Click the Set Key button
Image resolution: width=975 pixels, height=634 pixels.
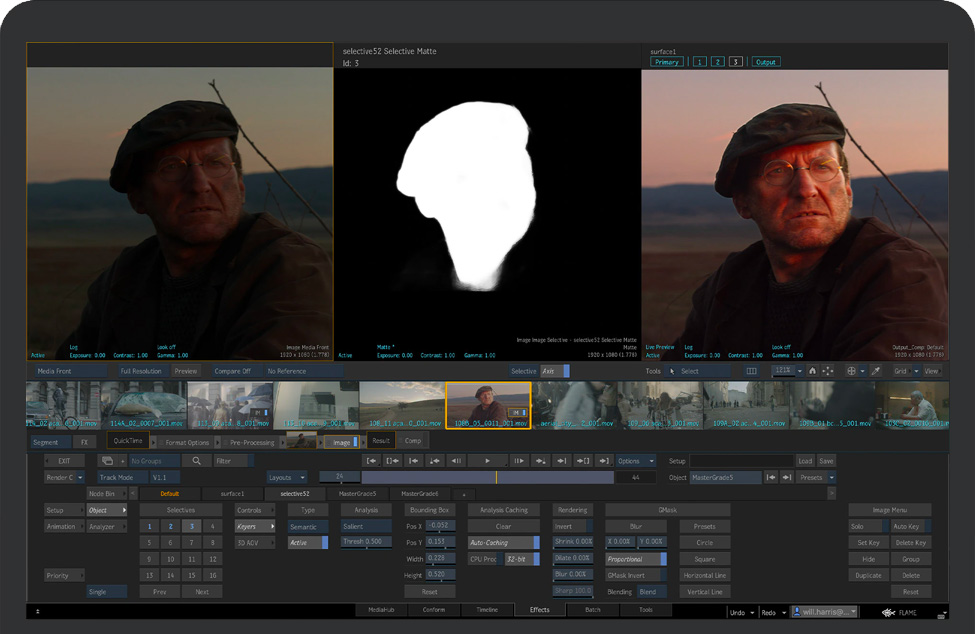click(868, 543)
